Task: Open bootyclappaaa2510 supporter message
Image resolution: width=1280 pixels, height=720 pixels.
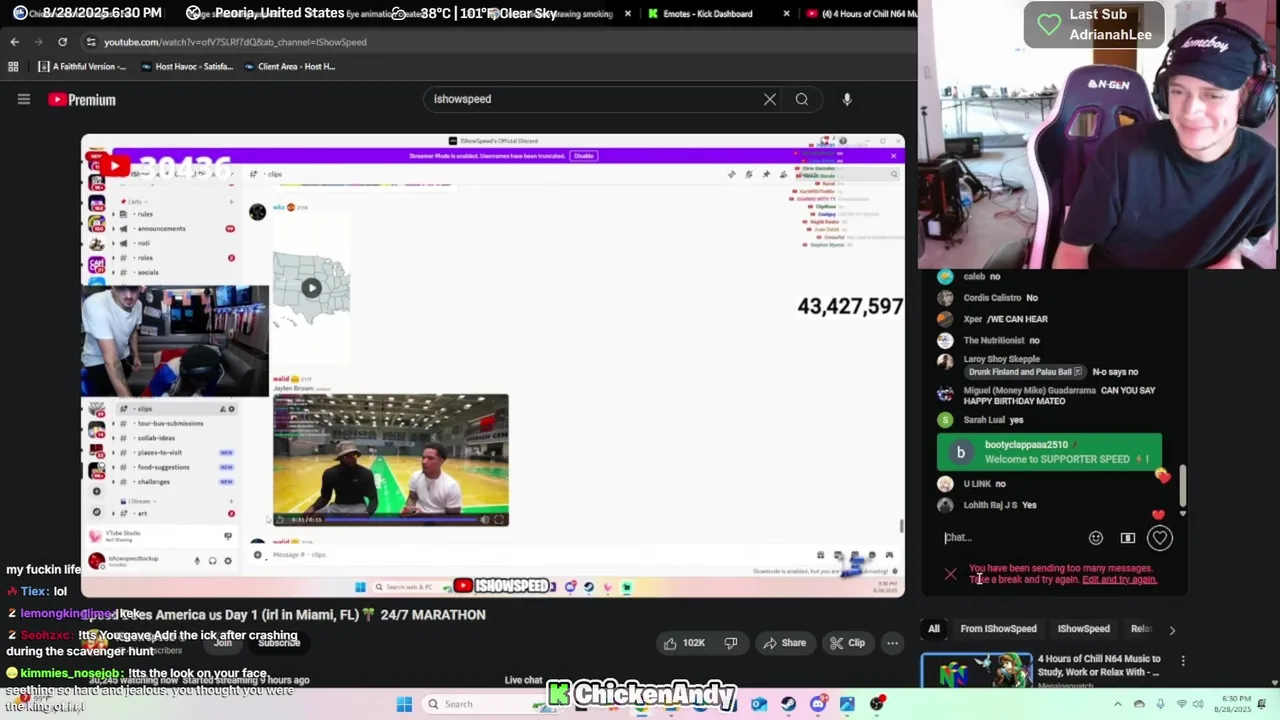Action: pos(1049,452)
